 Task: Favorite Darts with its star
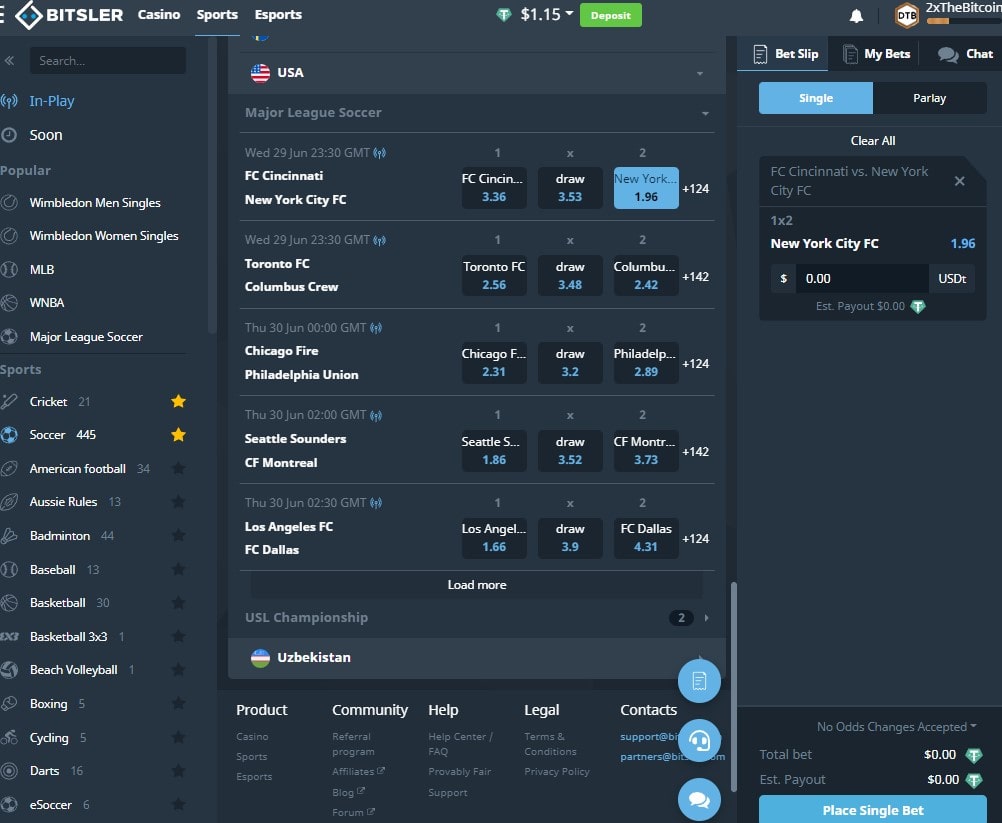point(178,771)
